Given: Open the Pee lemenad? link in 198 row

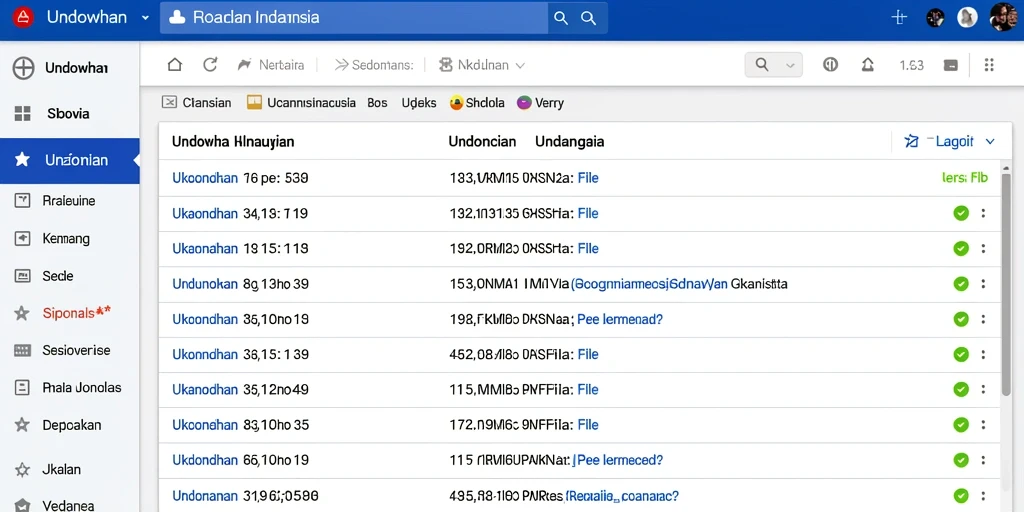Looking at the screenshot, I should point(620,319).
